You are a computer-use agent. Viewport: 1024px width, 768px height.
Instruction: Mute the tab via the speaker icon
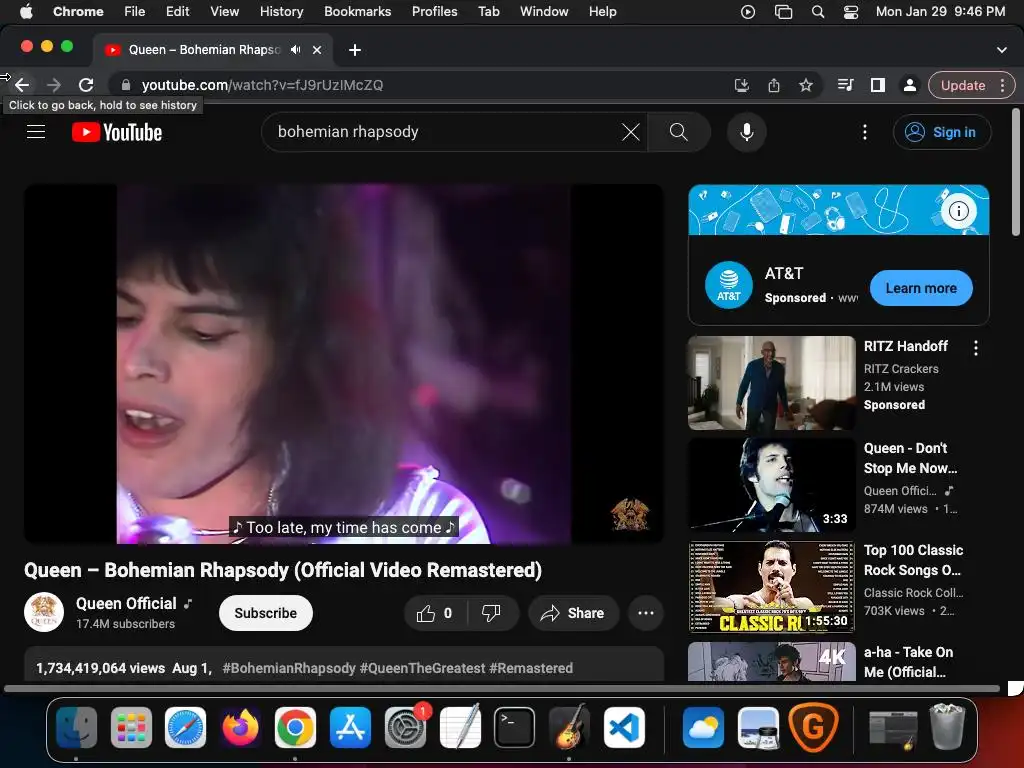tap(296, 50)
